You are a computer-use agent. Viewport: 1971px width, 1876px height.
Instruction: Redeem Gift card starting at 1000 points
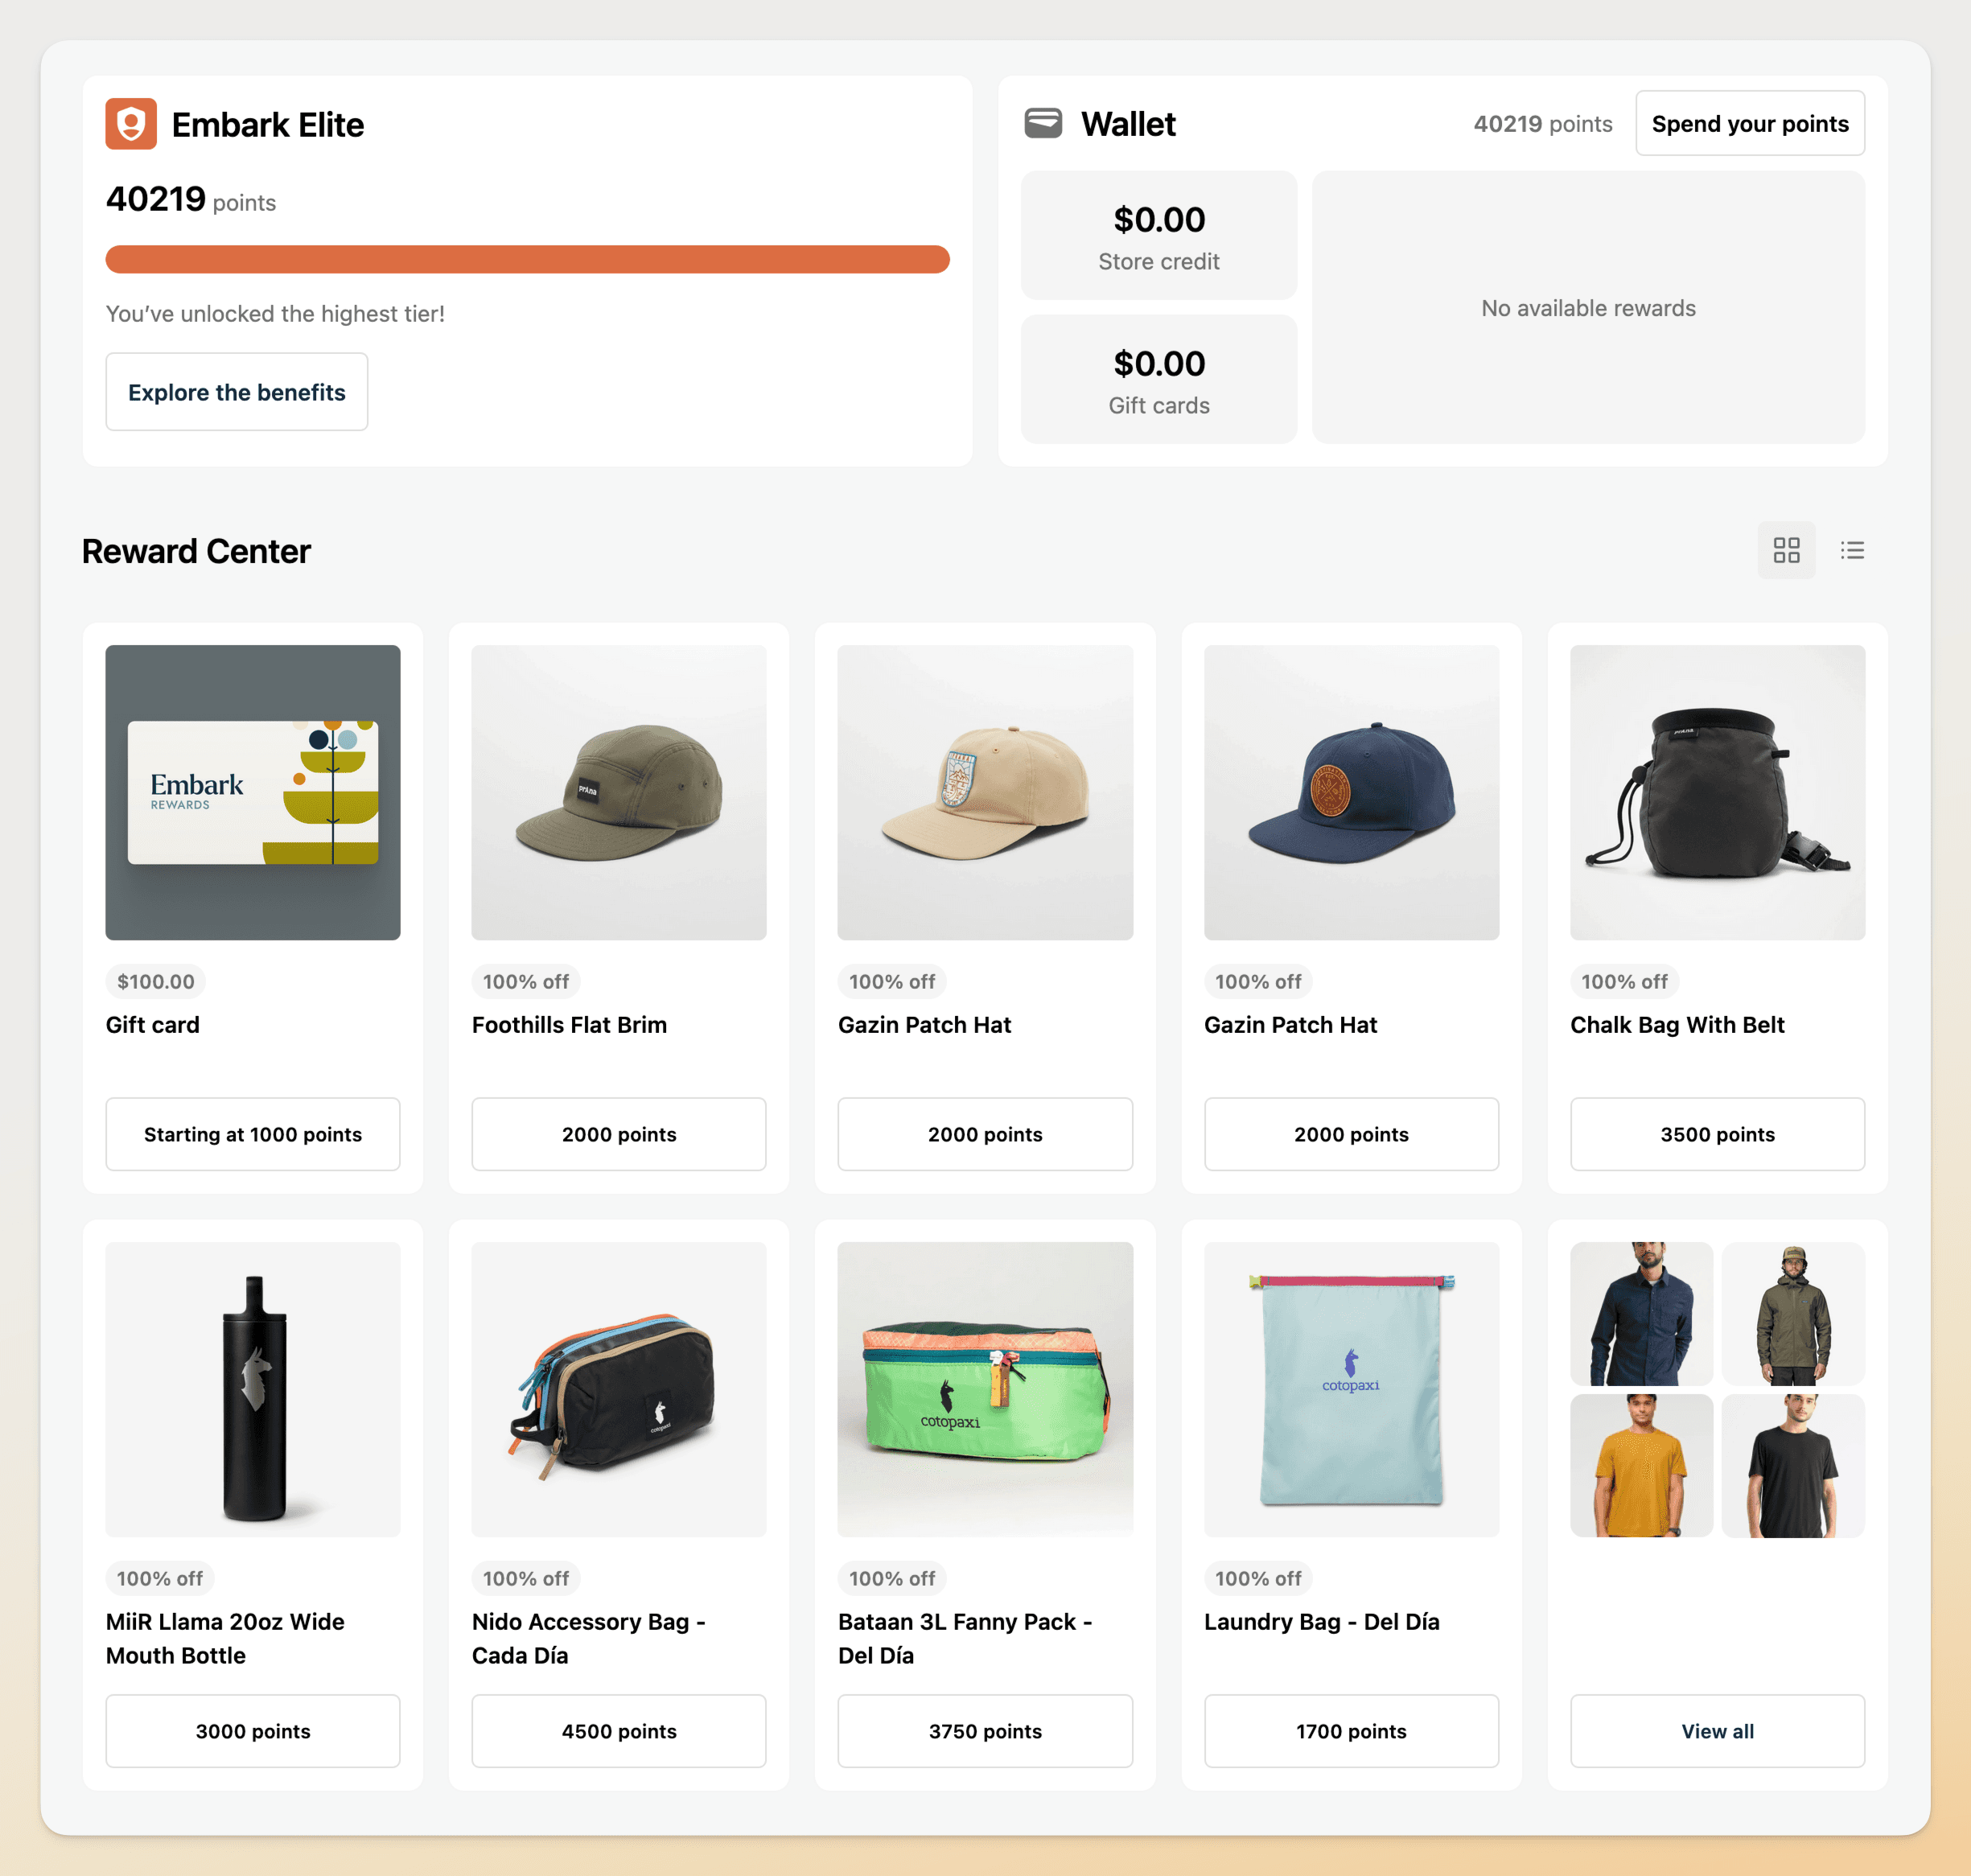[252, 1134]
